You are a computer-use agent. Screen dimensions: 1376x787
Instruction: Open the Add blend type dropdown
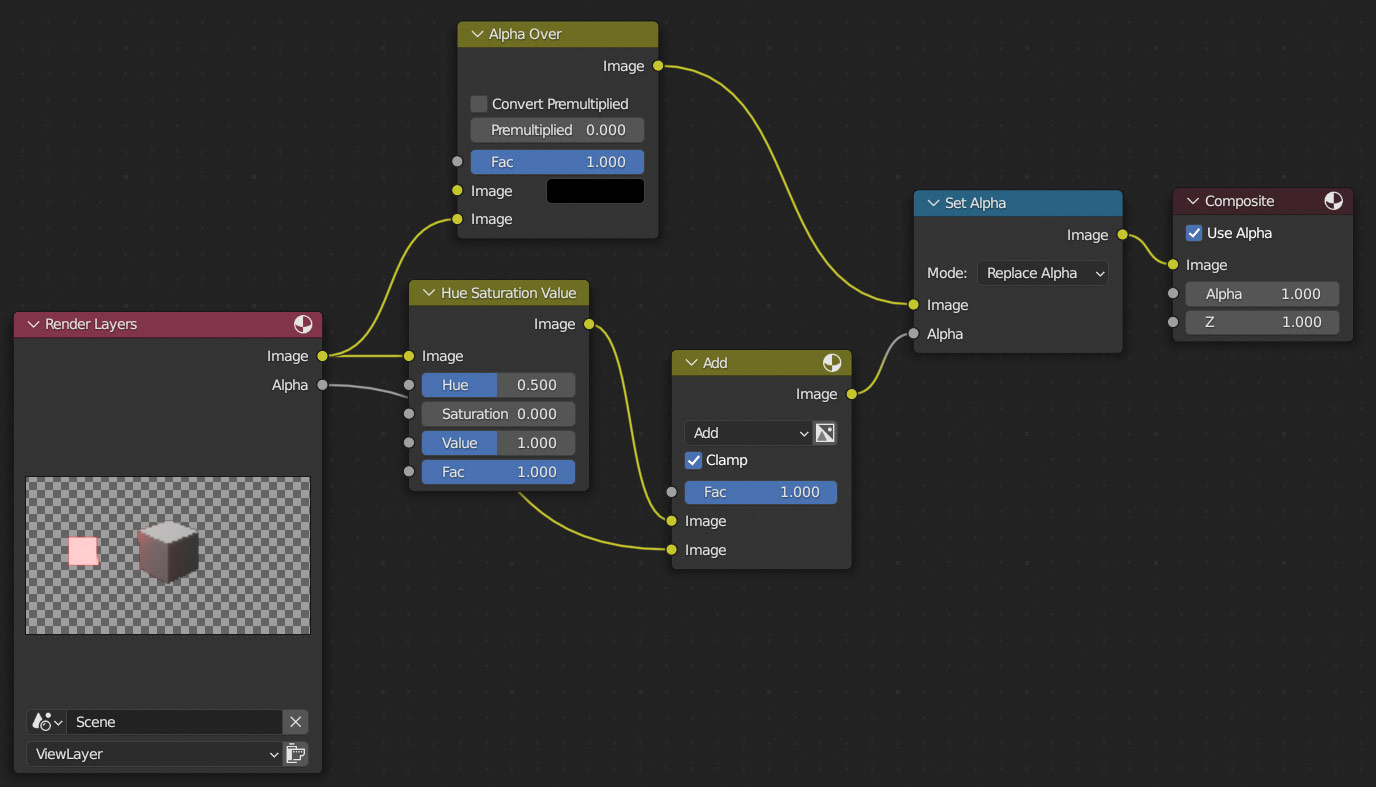tap(747, 433)
